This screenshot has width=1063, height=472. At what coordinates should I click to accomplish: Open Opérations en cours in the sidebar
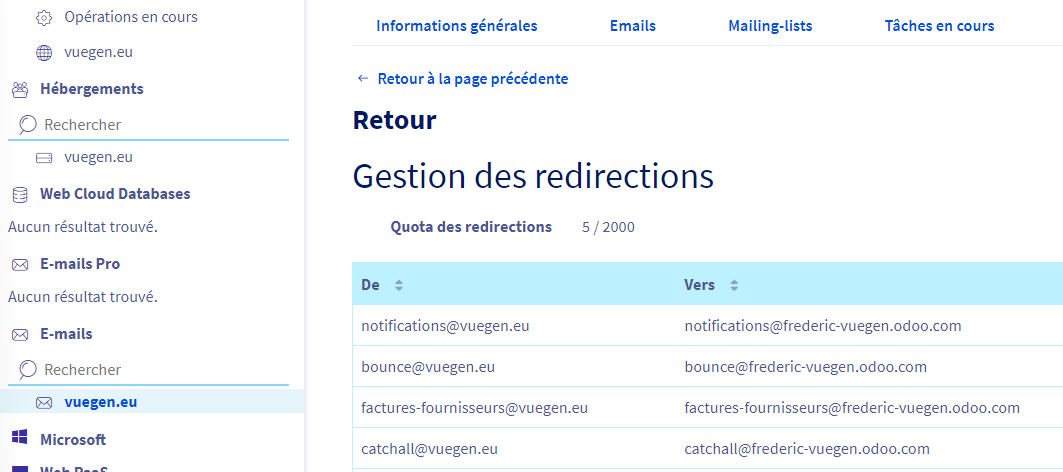coord(130,17)
